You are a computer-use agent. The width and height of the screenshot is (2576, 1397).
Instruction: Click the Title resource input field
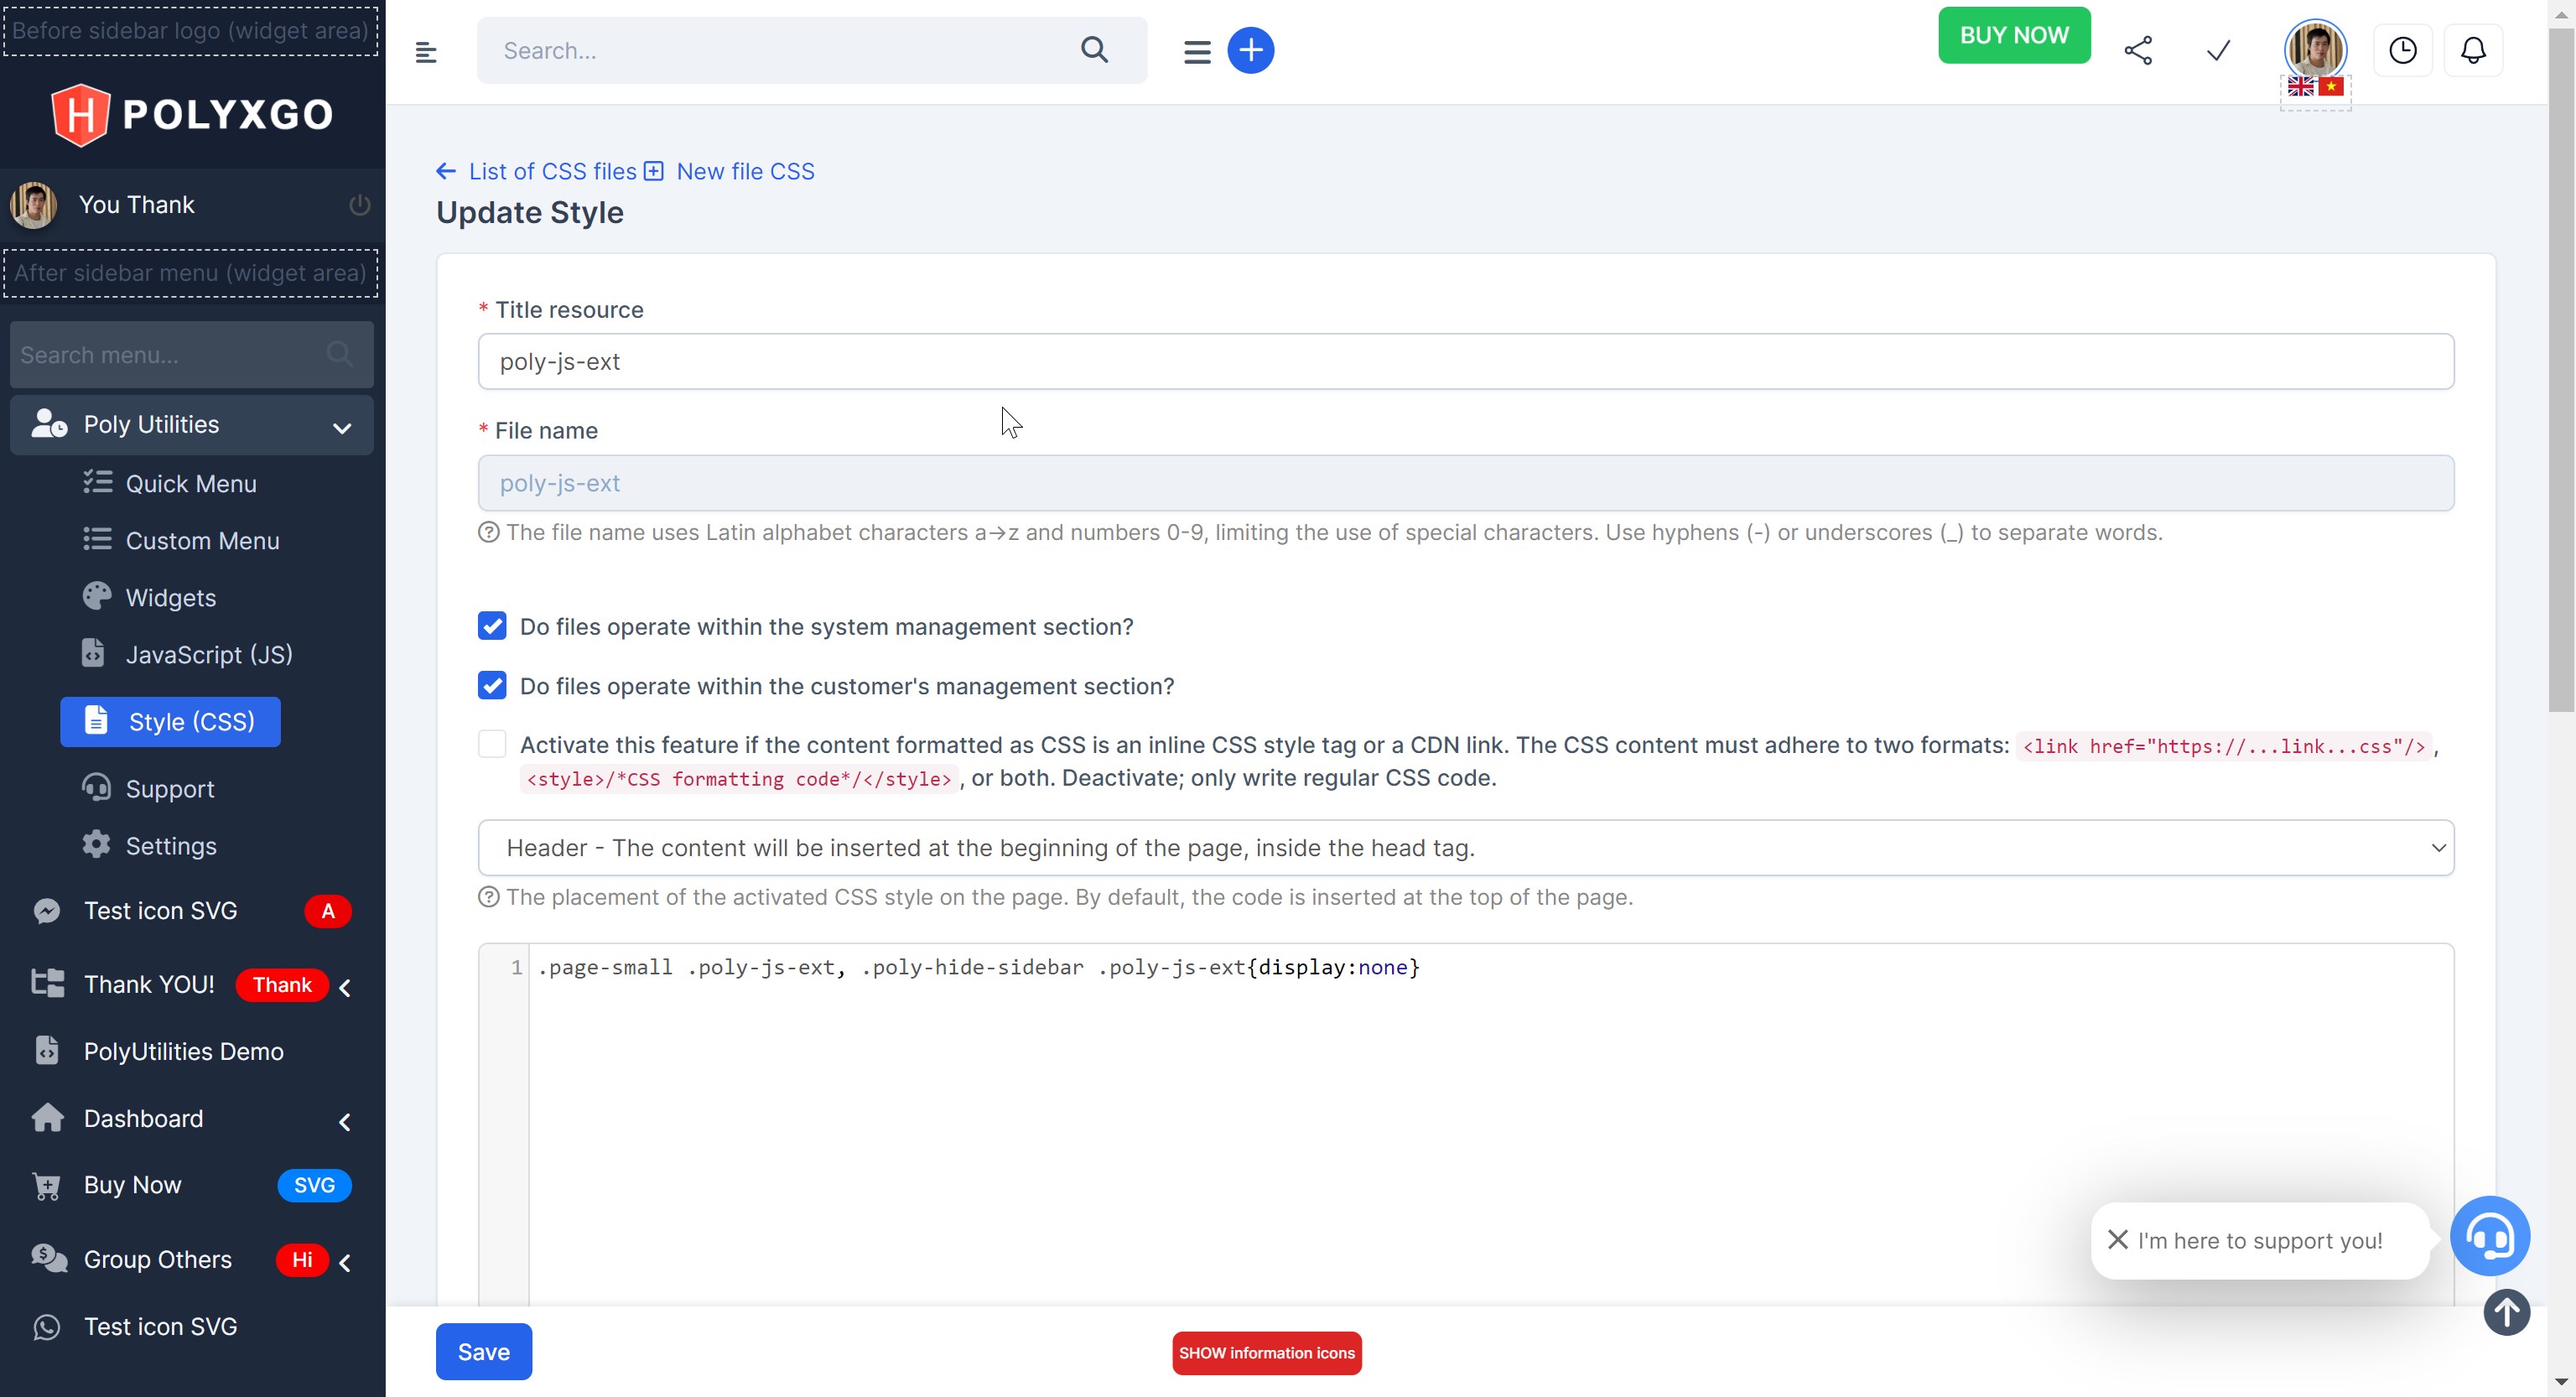[x=1465, y=361]
